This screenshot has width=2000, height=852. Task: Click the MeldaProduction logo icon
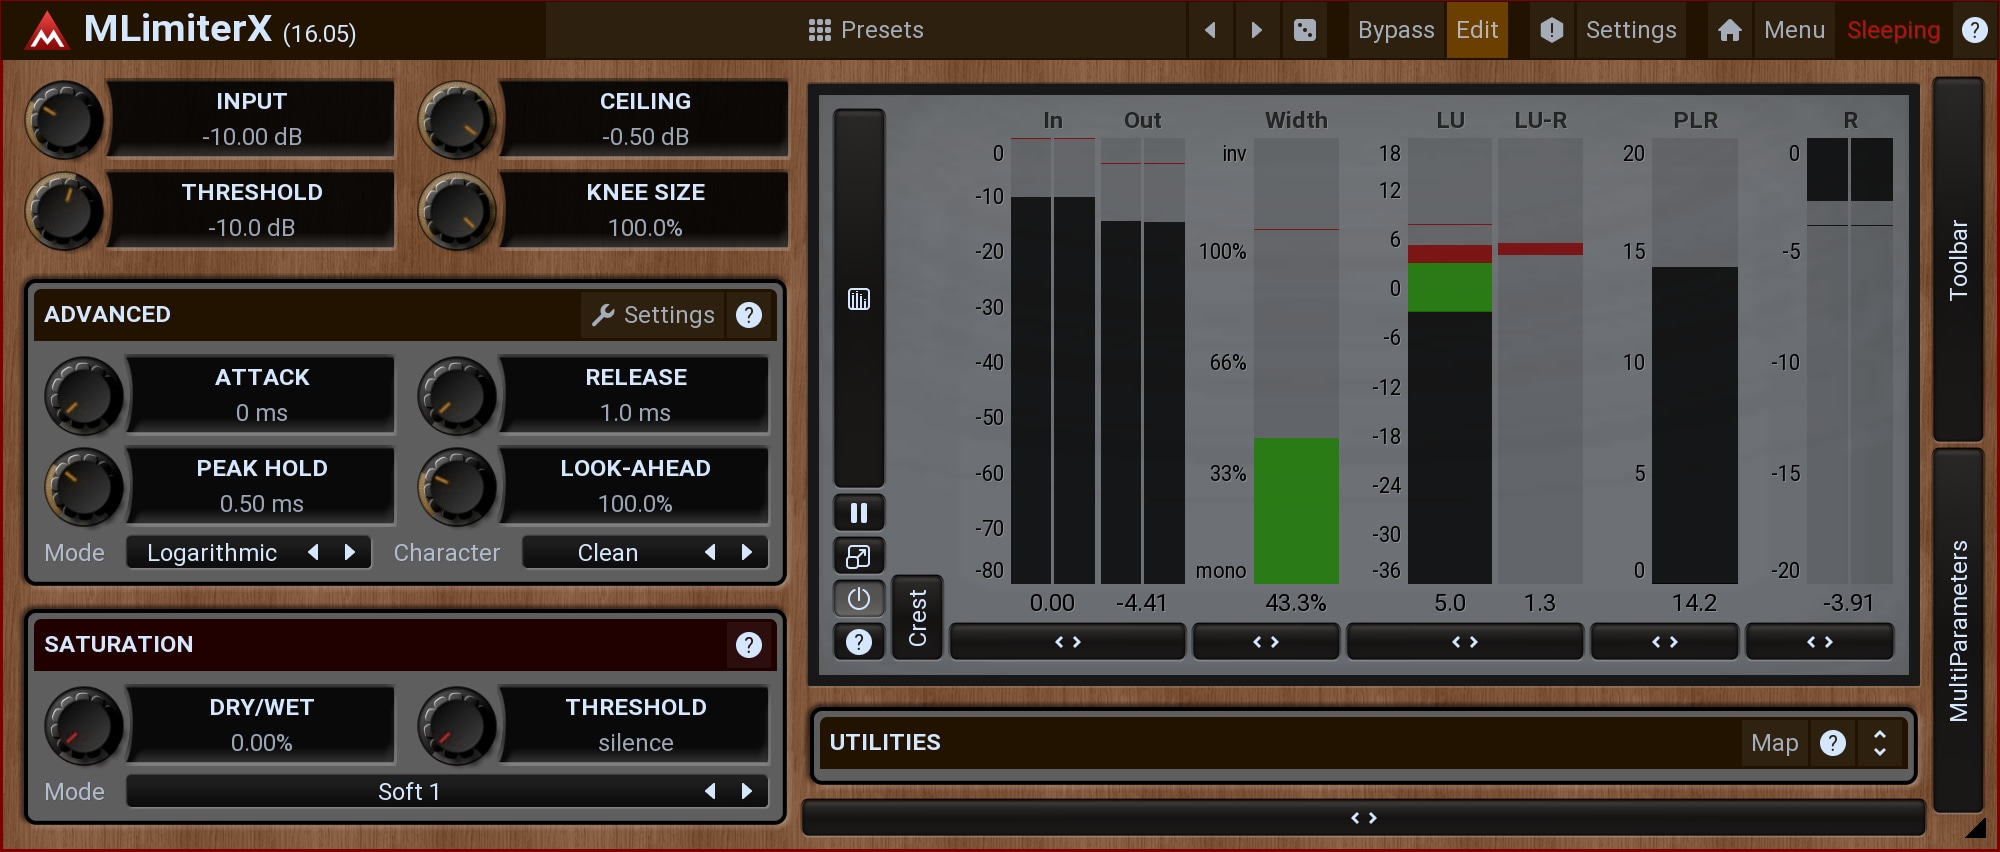pos(46,30)
